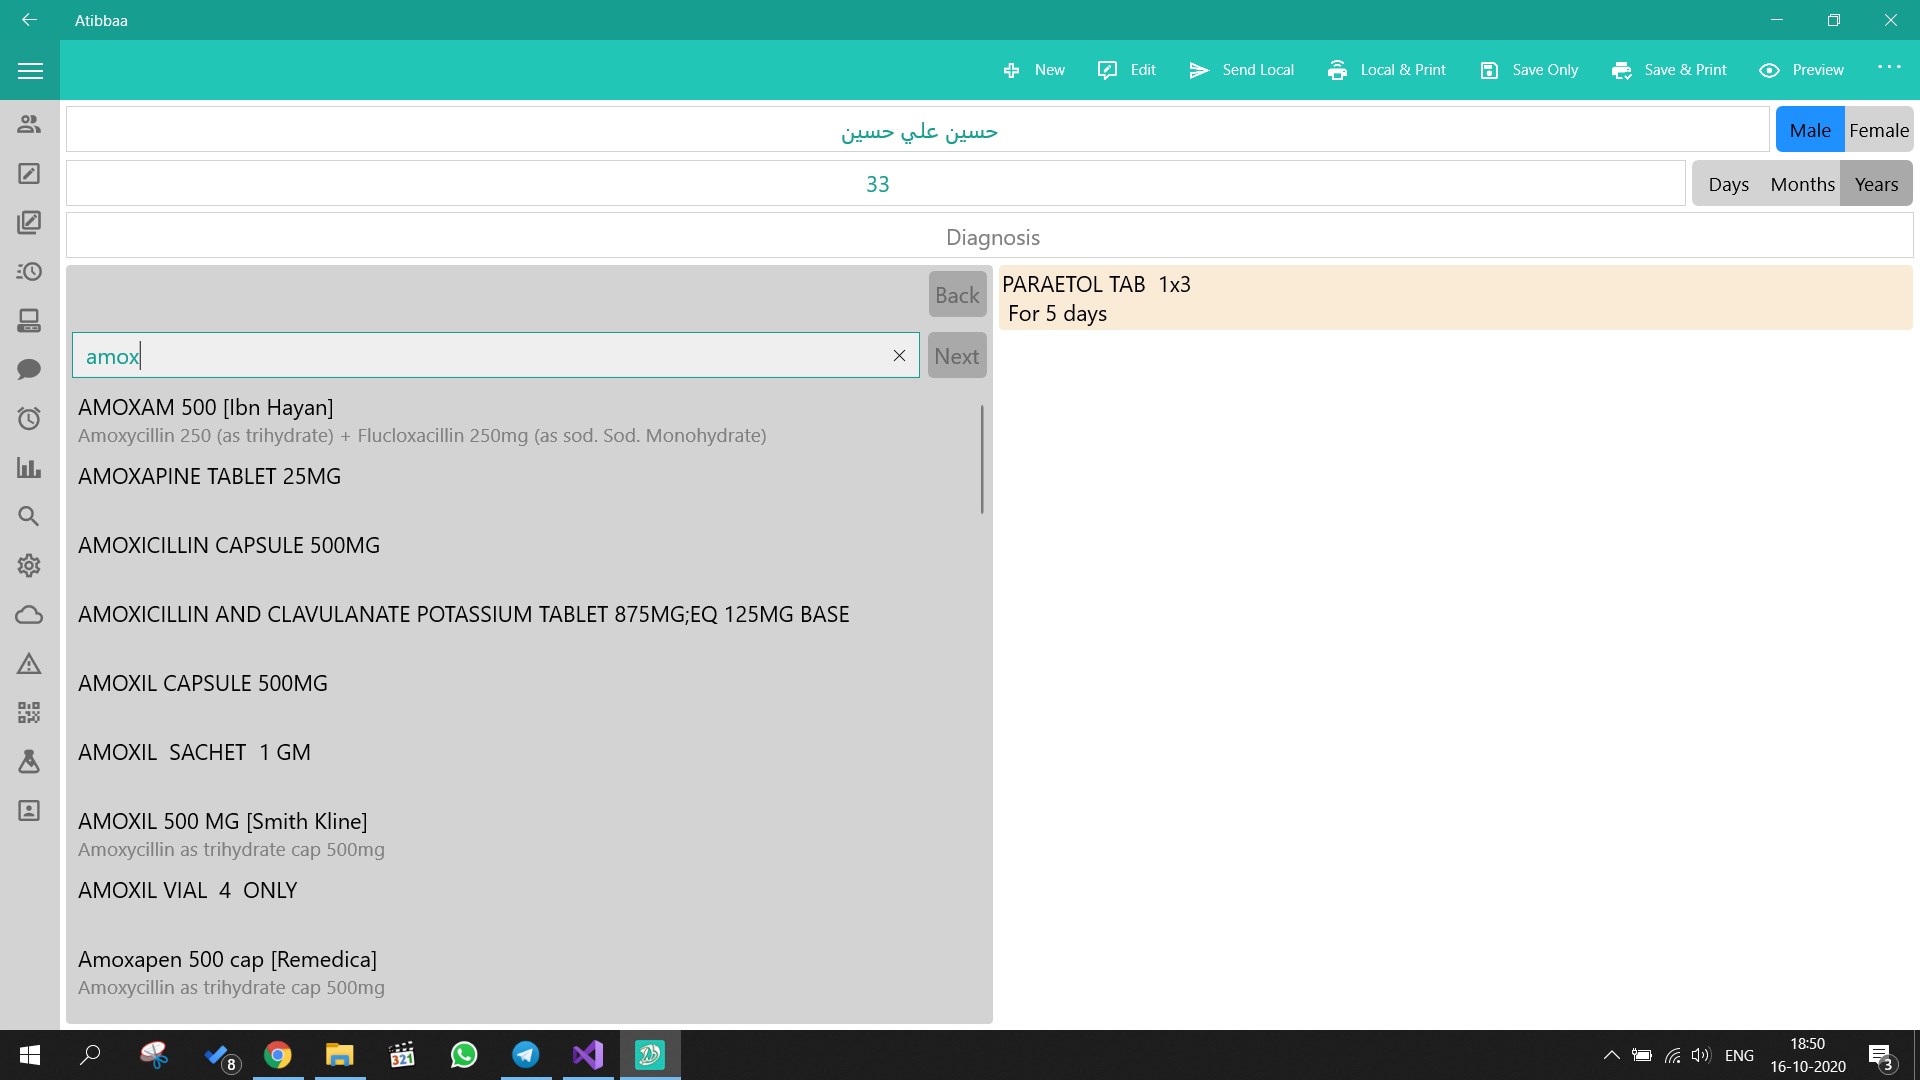Click the Back button
The height and width of the screenshot is (1080, 1920).
click(957, 295)
